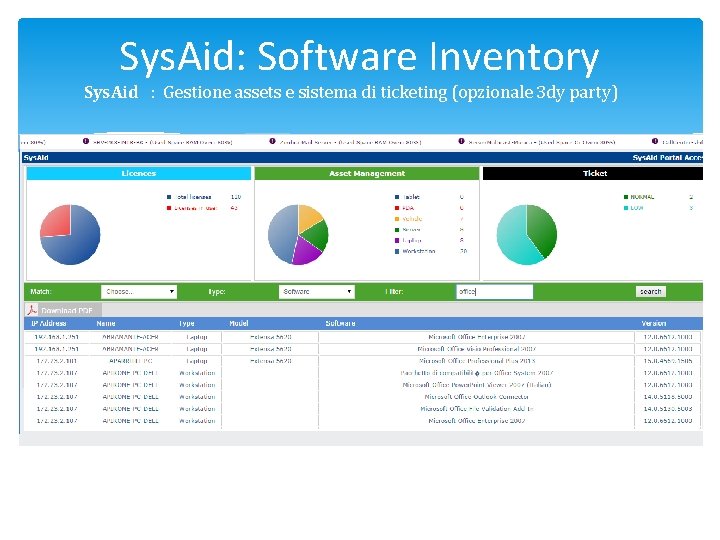The width and height of the screenshot is (720, 540).
Task: Sort by the Version column header
Action: tap(654, 323)
